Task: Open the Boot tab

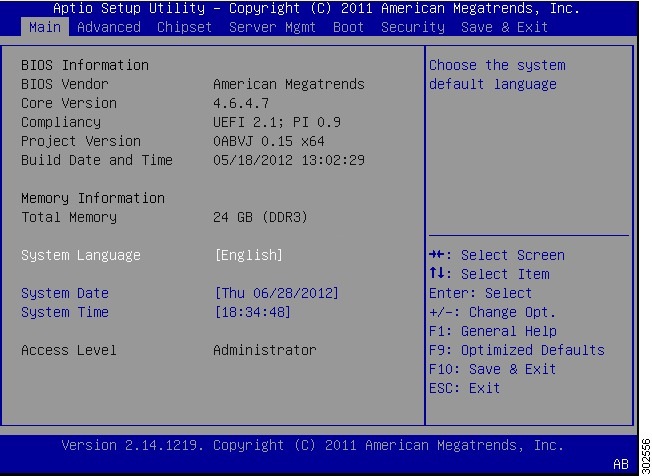Action: click(x=348, y=27)
